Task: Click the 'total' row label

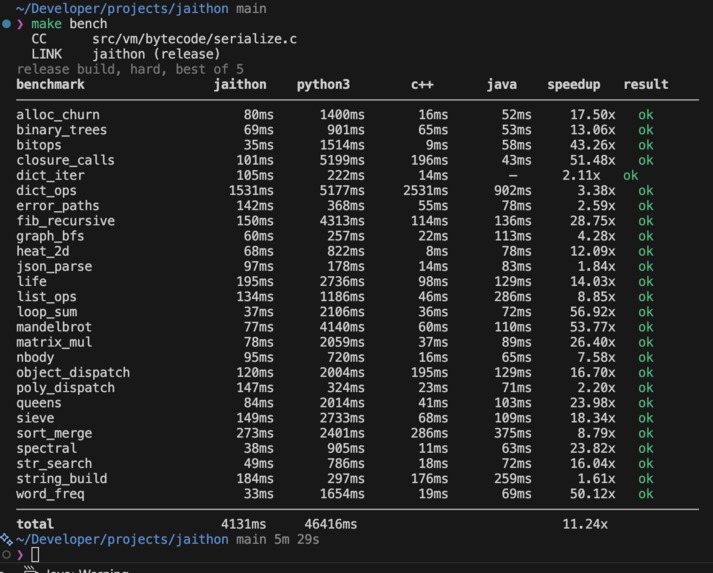Action: [35, 524]
